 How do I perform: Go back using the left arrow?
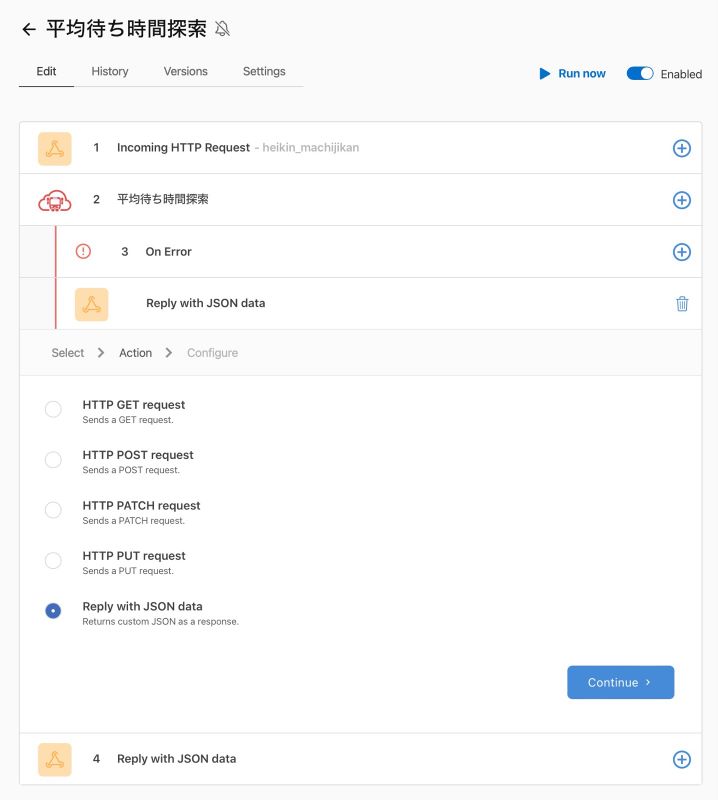pyautogui.click(x=29, y=30)
